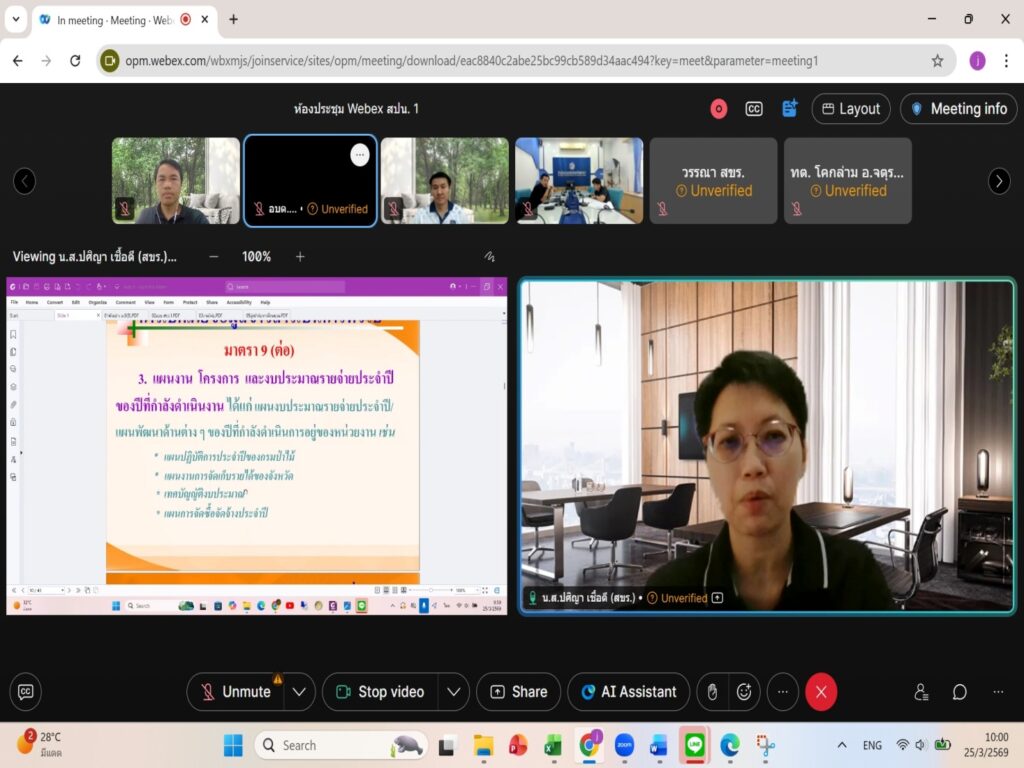
Task: Open the chat panel icon
Action: [x=959, y=692]
